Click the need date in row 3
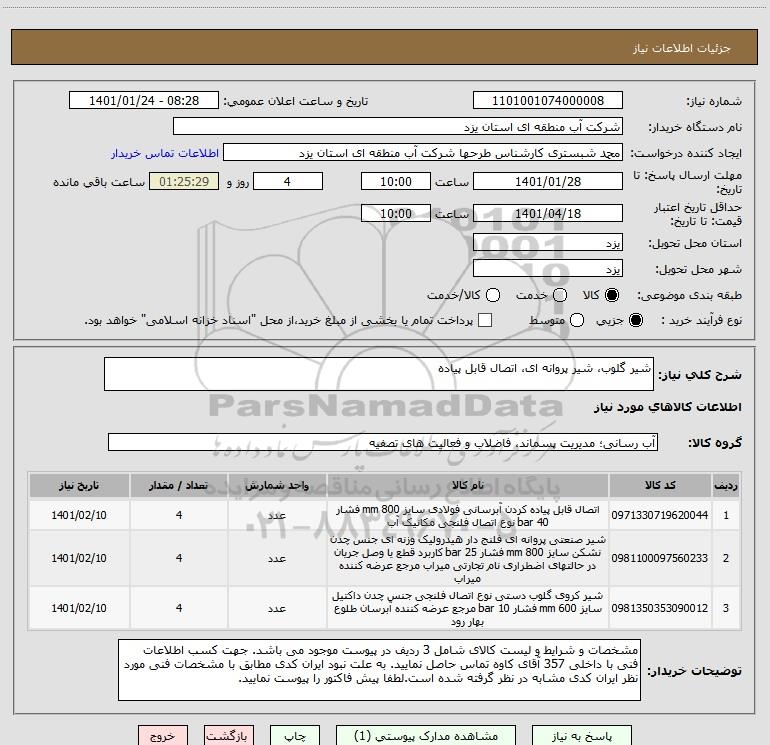The image size is (770, 745). 79,608
